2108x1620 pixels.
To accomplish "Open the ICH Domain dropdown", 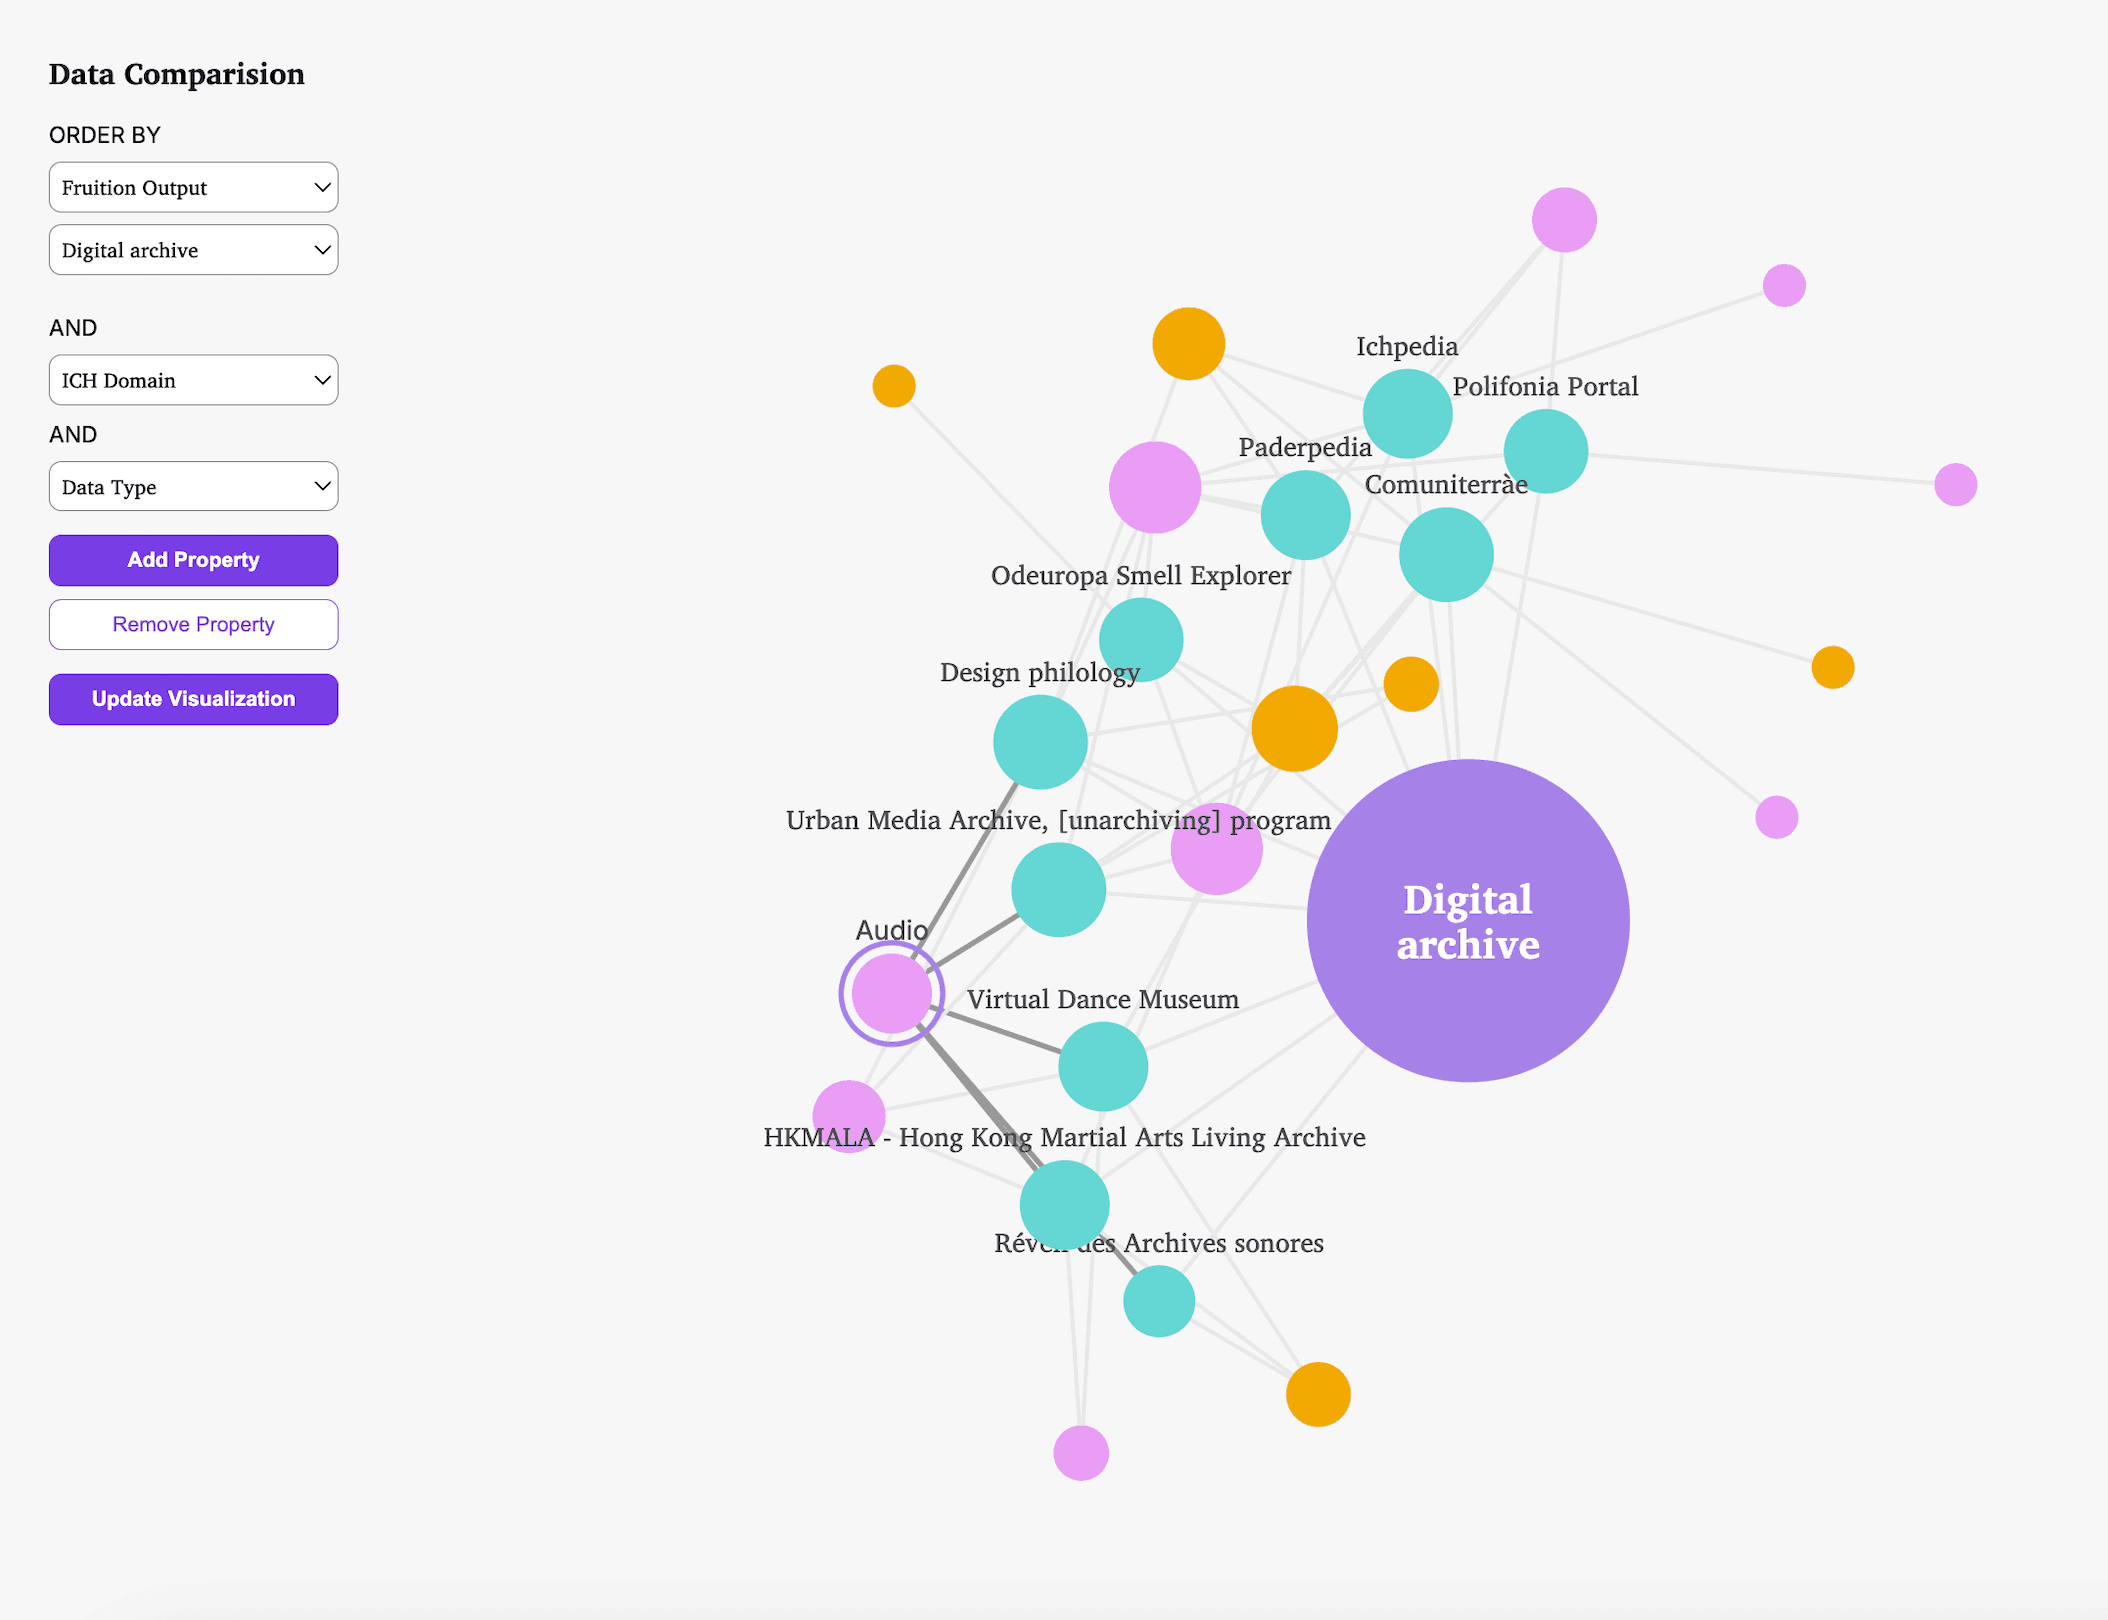I will tap(193, 380).
